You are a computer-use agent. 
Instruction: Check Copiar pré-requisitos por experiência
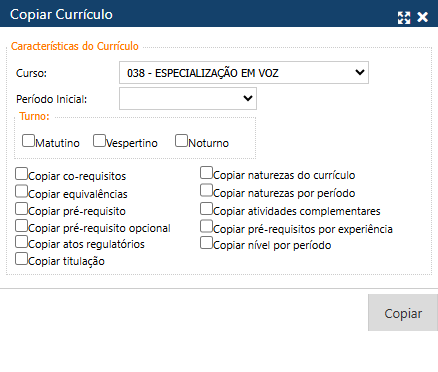click(206, 227)
